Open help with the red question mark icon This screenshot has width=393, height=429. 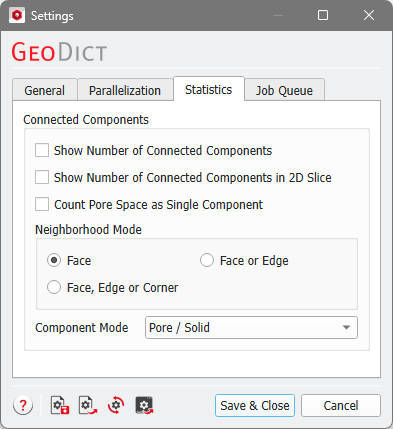tap(23, 405)
